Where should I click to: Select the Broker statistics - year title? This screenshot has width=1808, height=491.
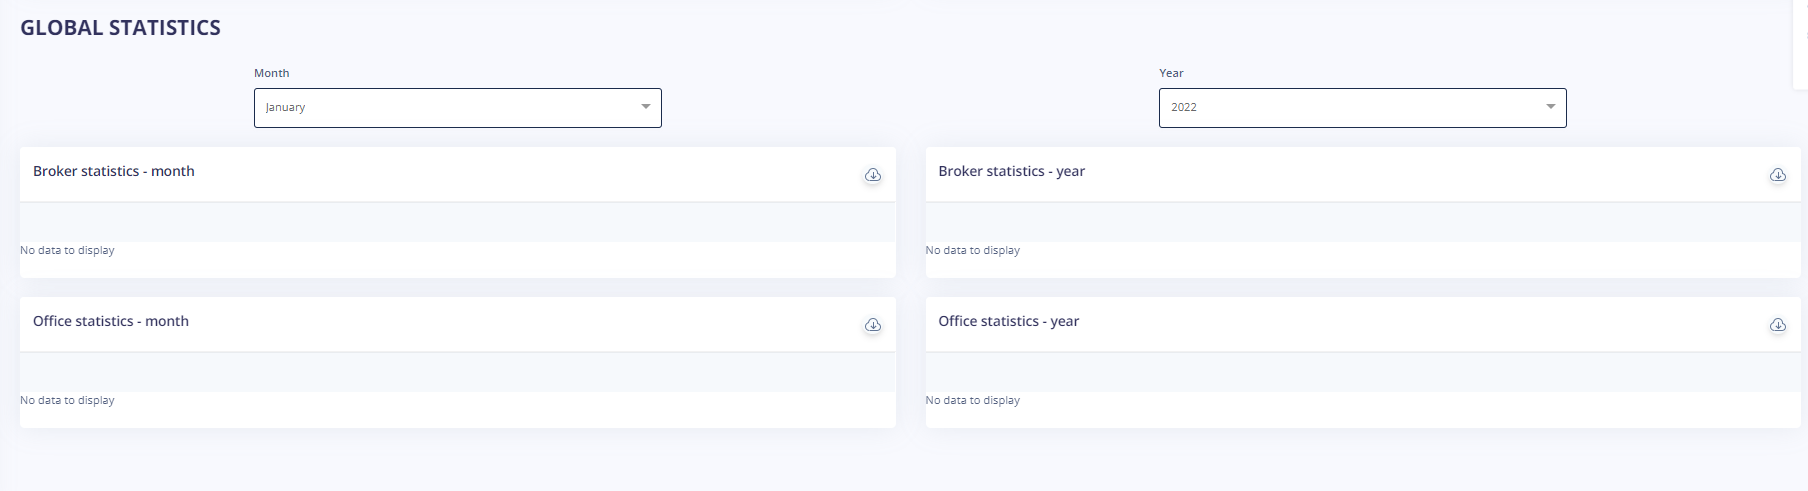1012,171
